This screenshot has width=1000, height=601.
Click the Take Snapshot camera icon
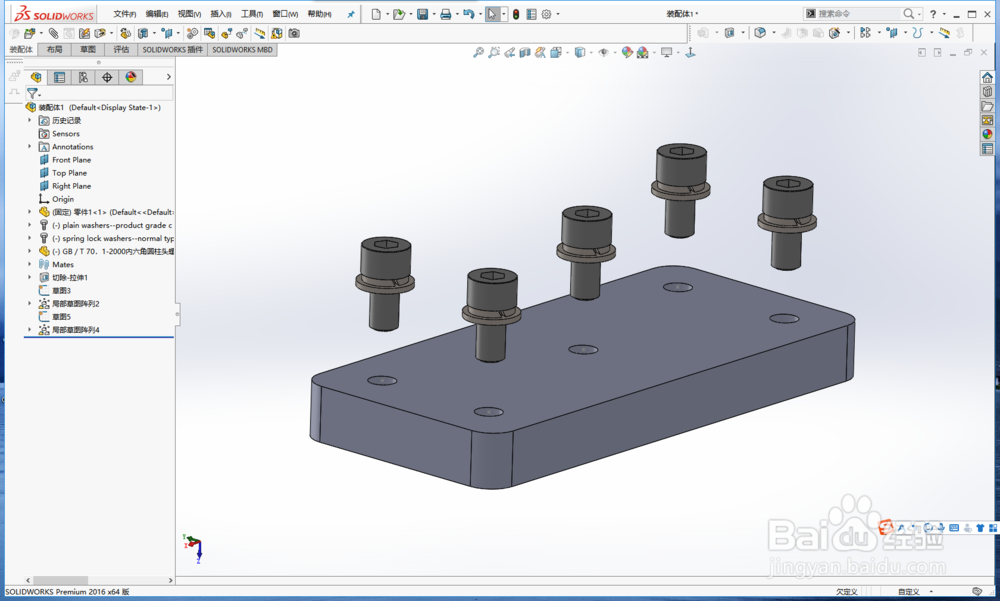[294, 33]
